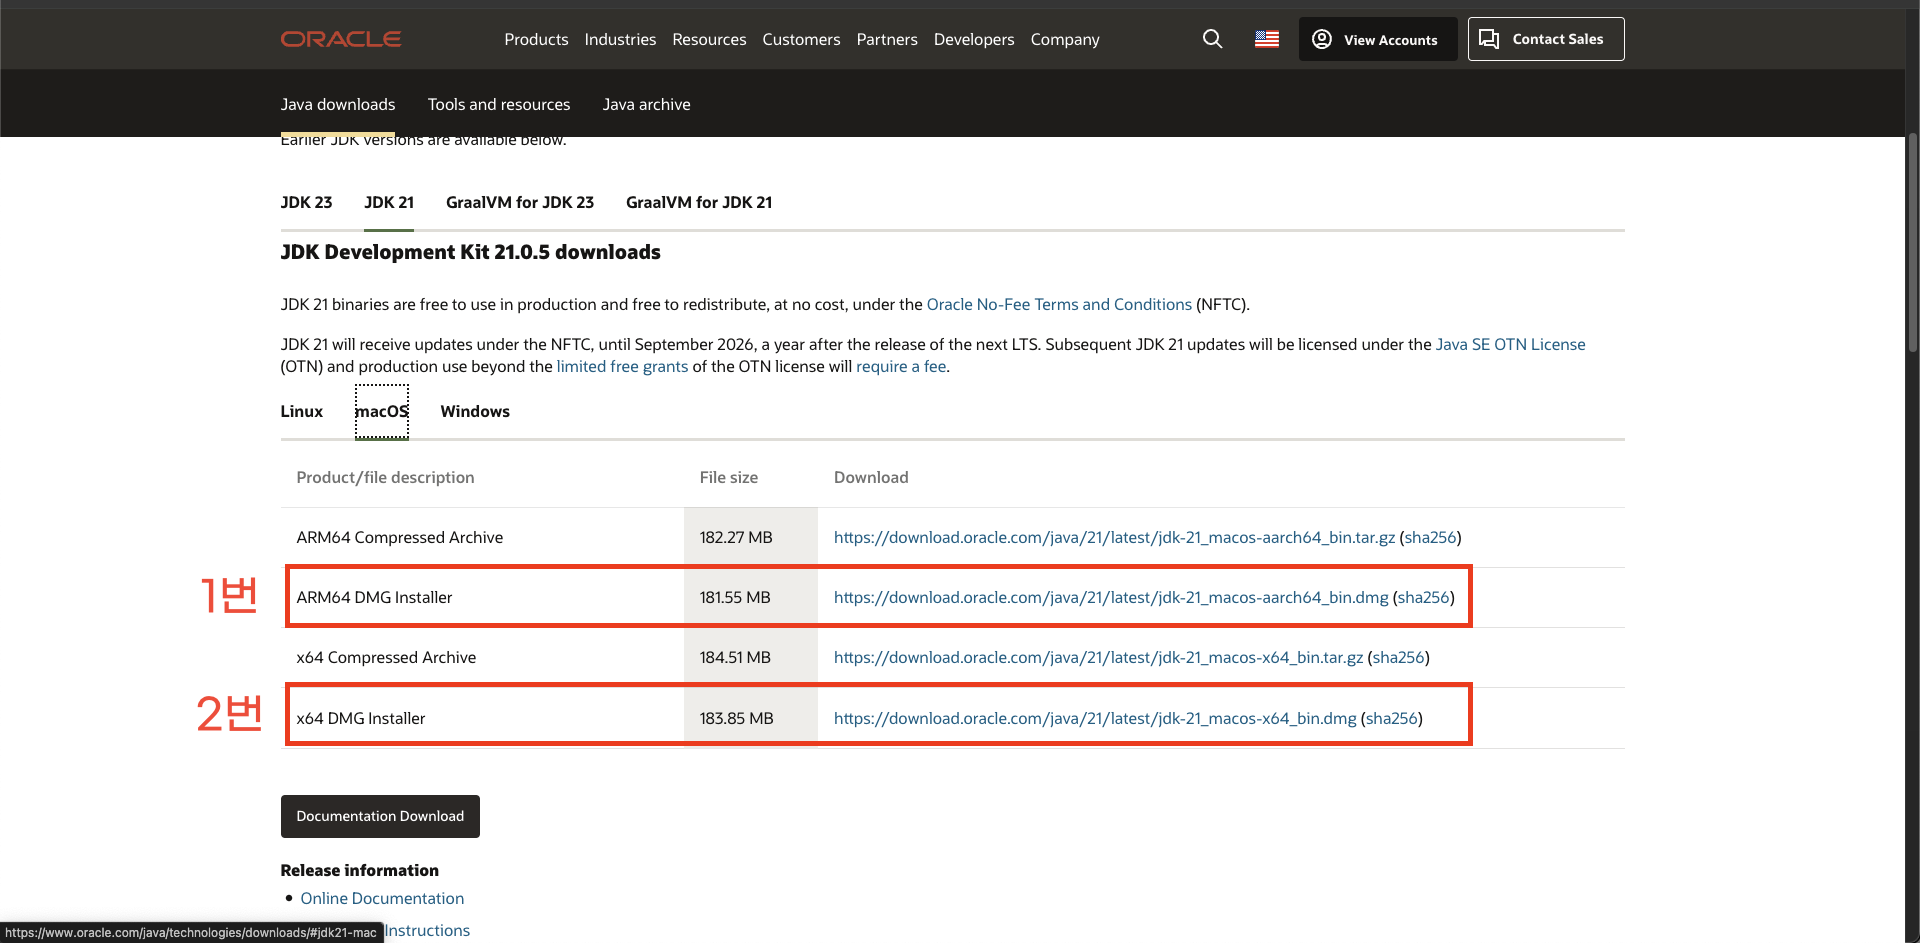The width and height of the screenshot is (1920, 943).
Task: Open the Company menu
Action: pyautogui.click(x=1065, y=39)
